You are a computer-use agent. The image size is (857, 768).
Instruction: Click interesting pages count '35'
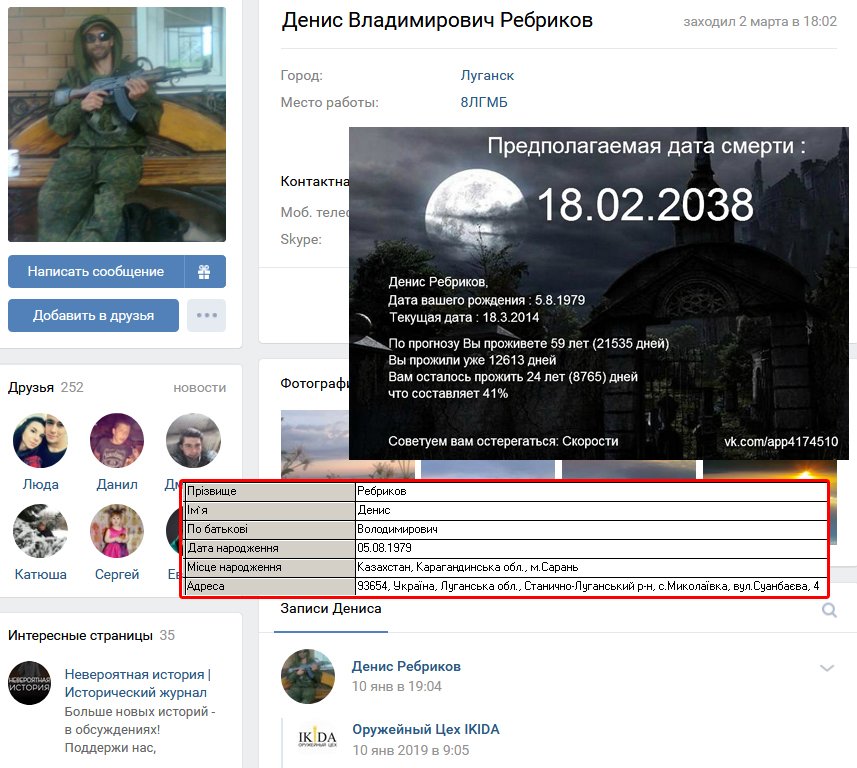pos(167,635)
